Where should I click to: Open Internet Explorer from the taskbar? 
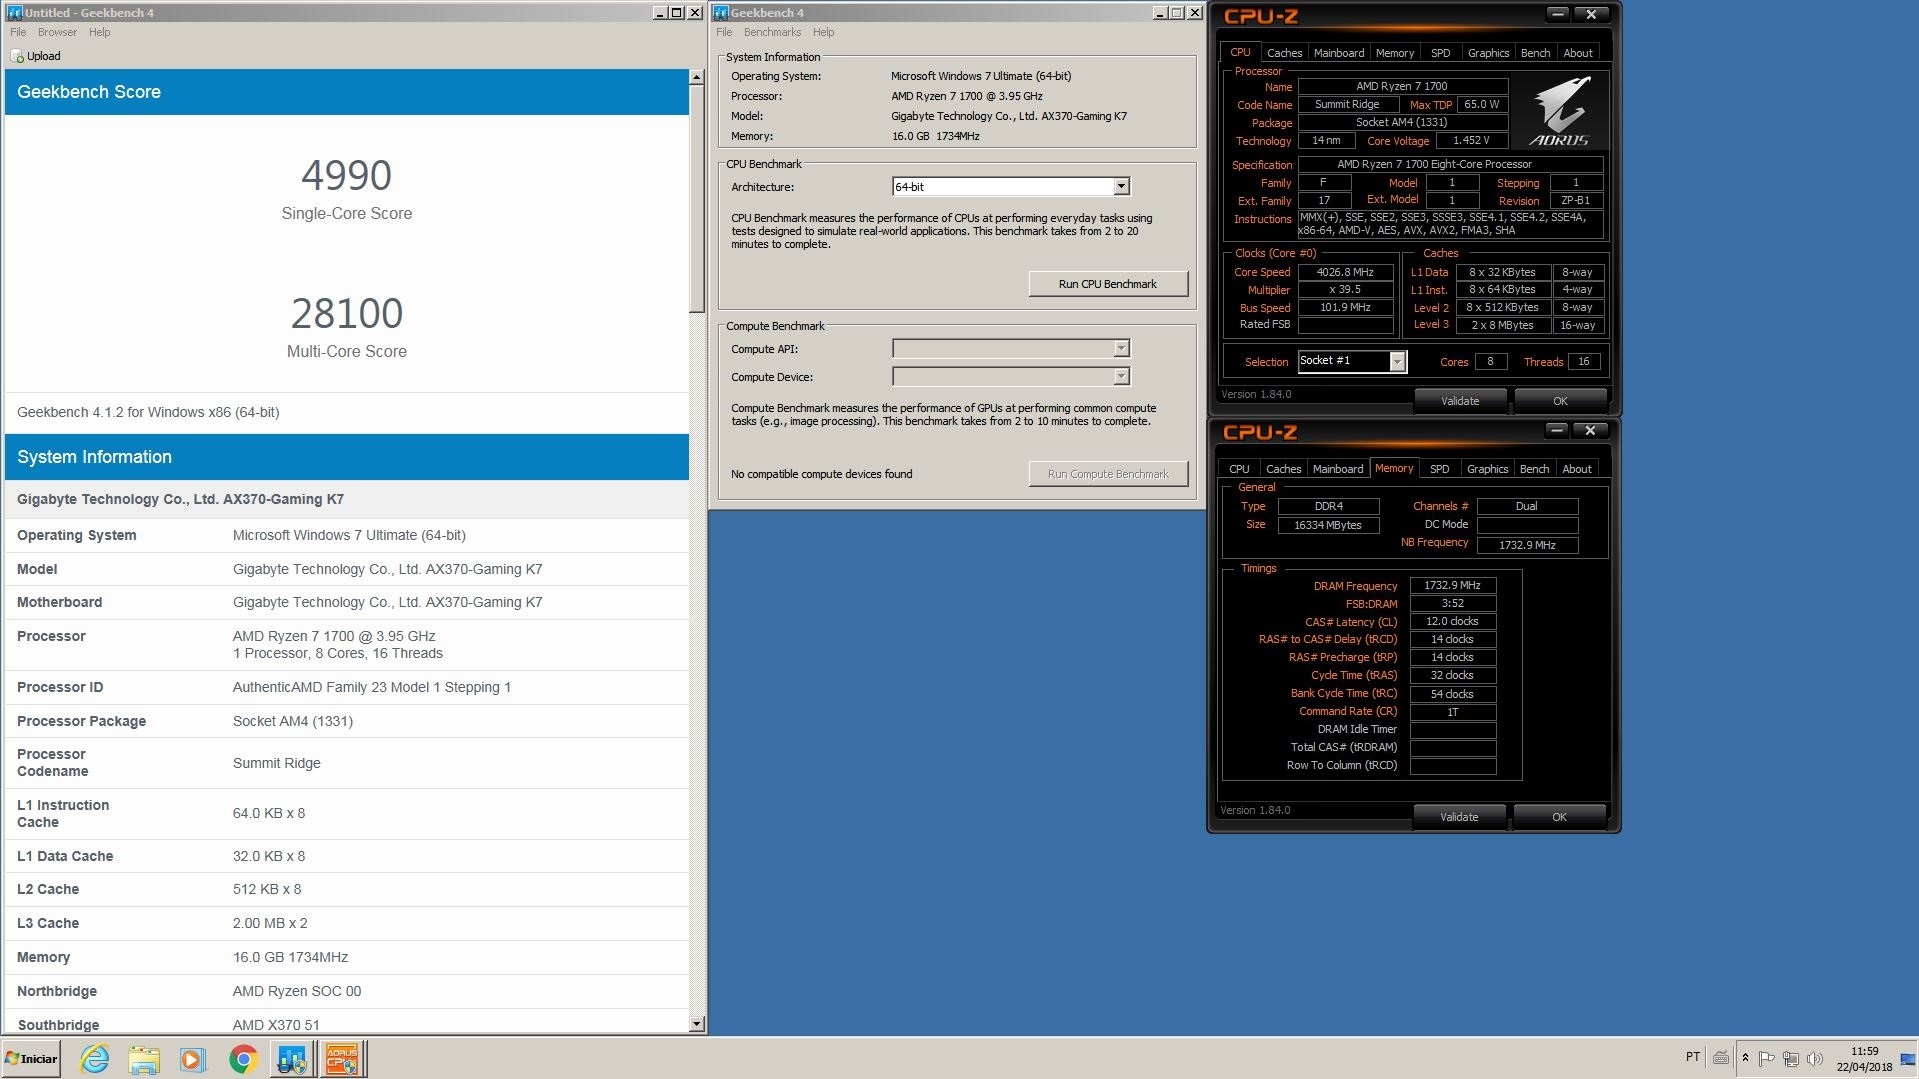[x=95, y=1059]
